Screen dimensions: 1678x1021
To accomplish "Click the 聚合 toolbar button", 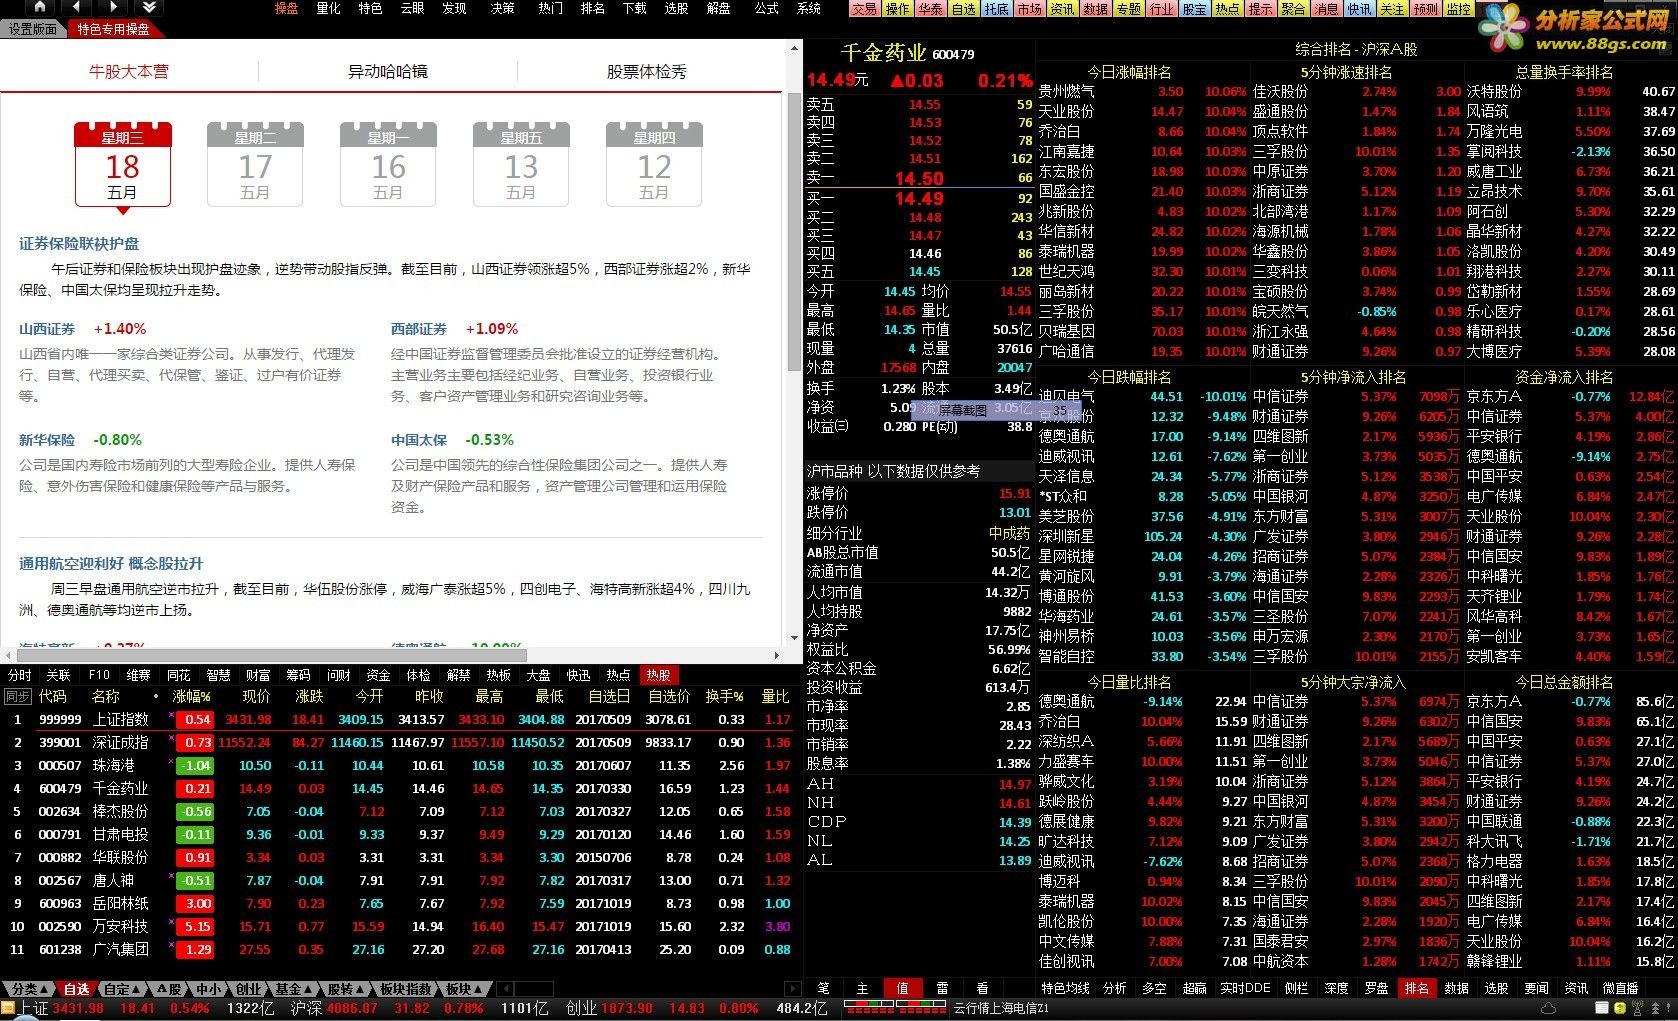I will [x=1293, y=9].
